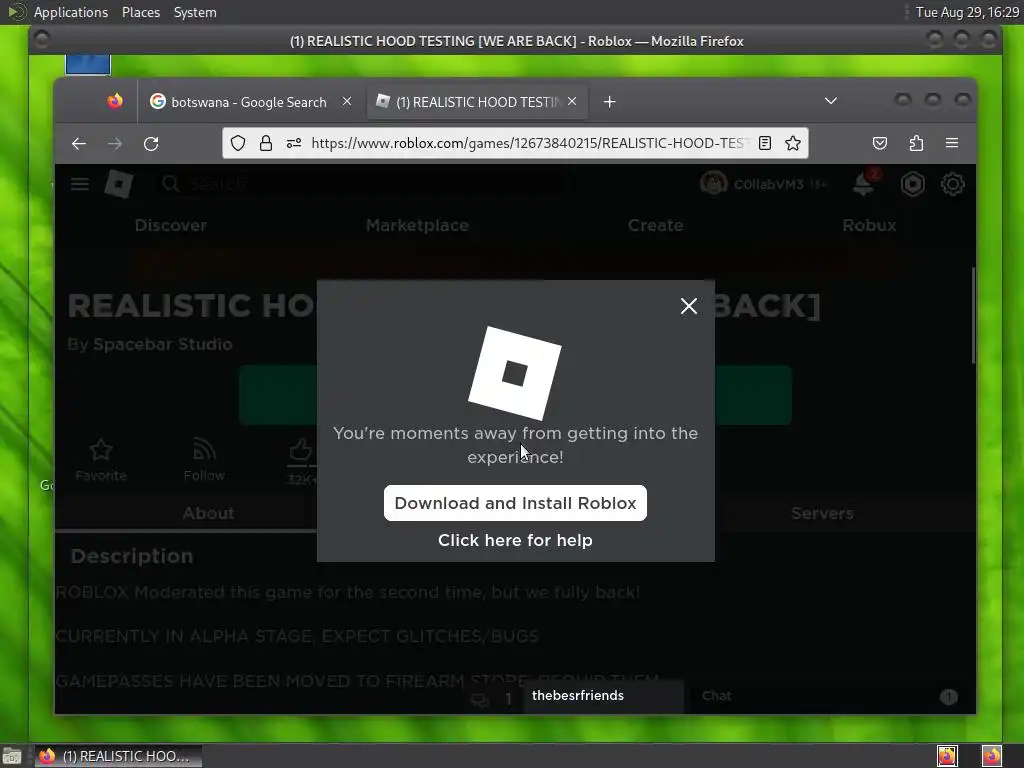Open the thebesrfriends chat conversation
Screen dimensions: 1024x768
tap(603, 696)
